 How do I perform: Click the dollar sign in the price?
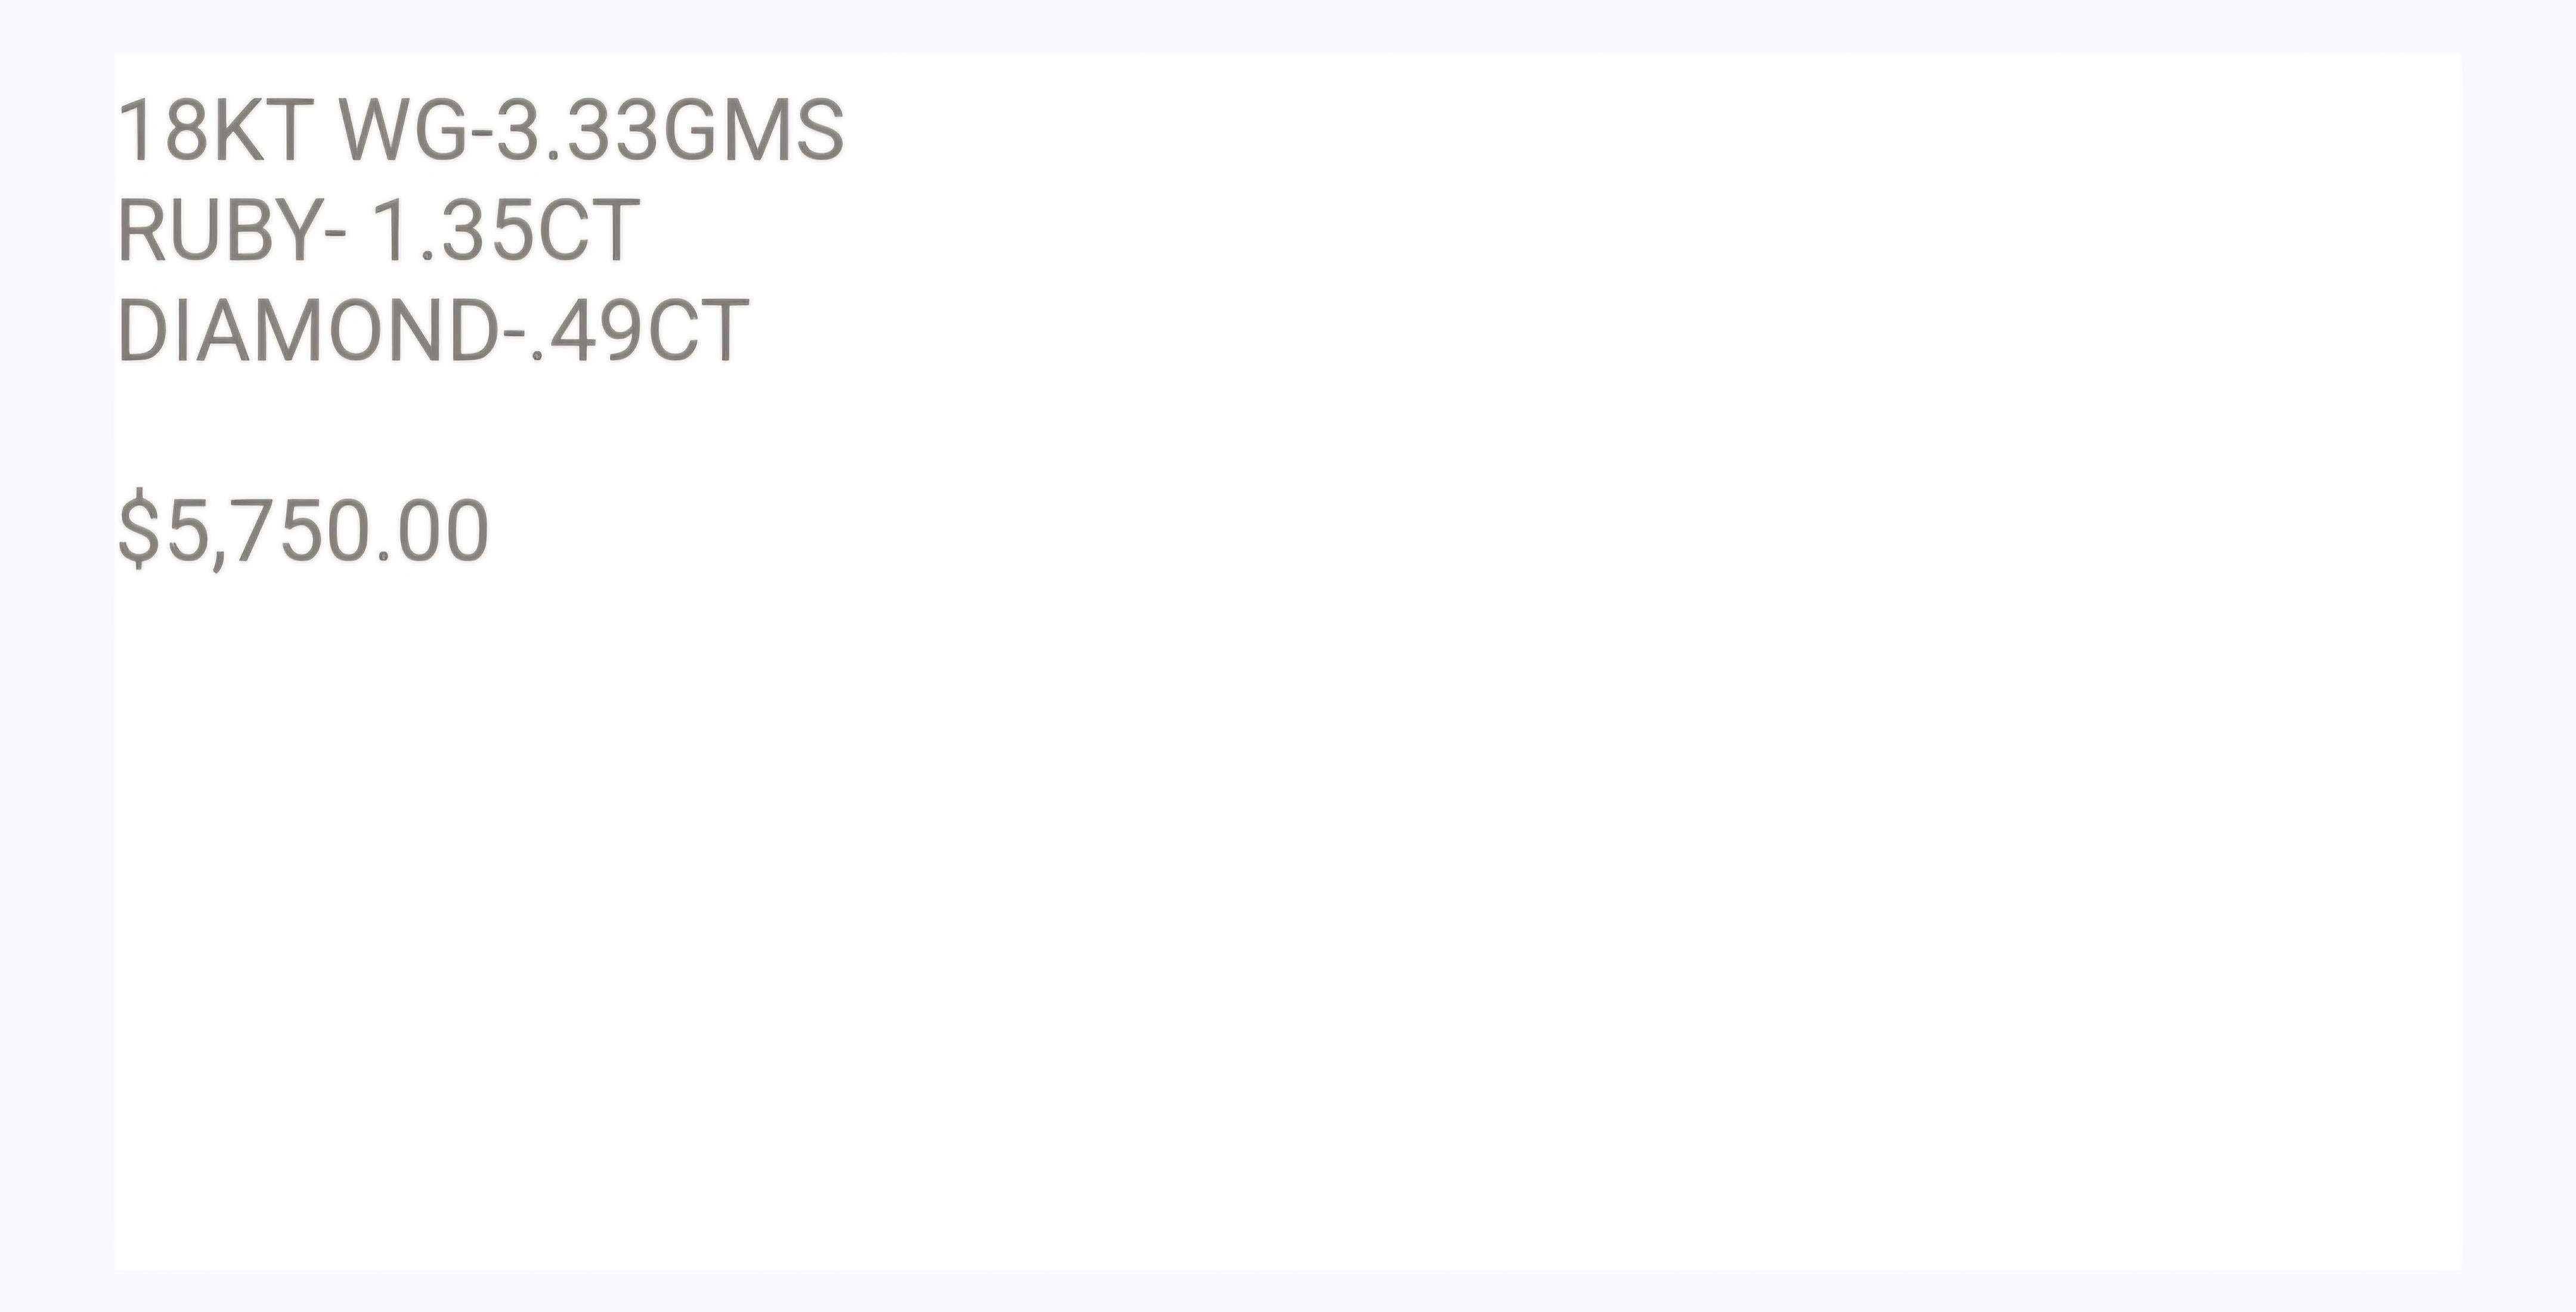click(139, 530)
